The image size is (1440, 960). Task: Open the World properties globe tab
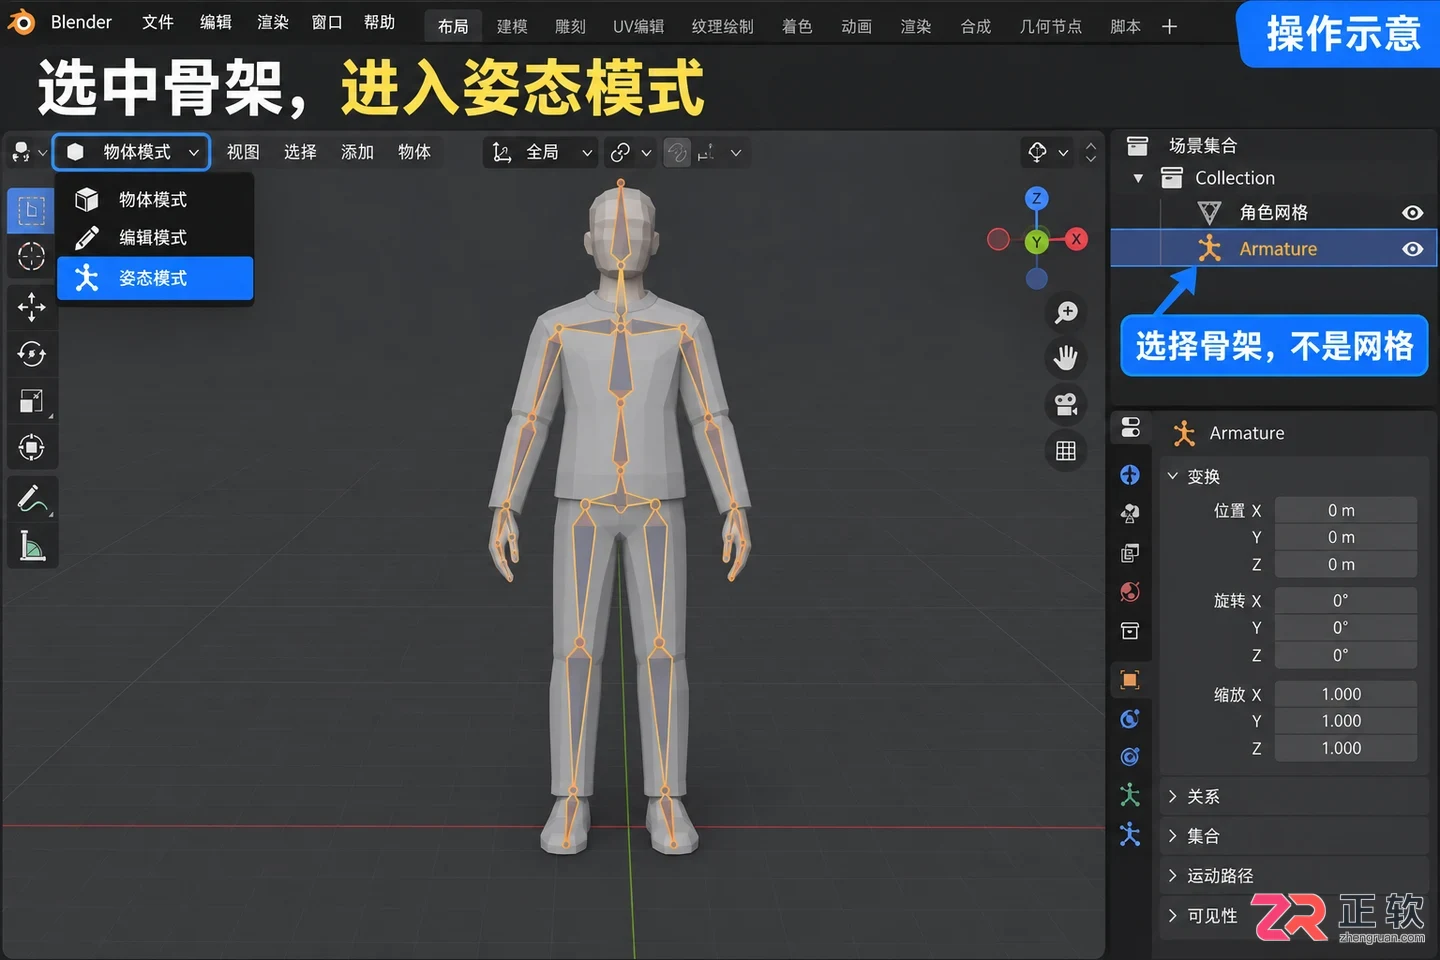[x=1130, y=592]
